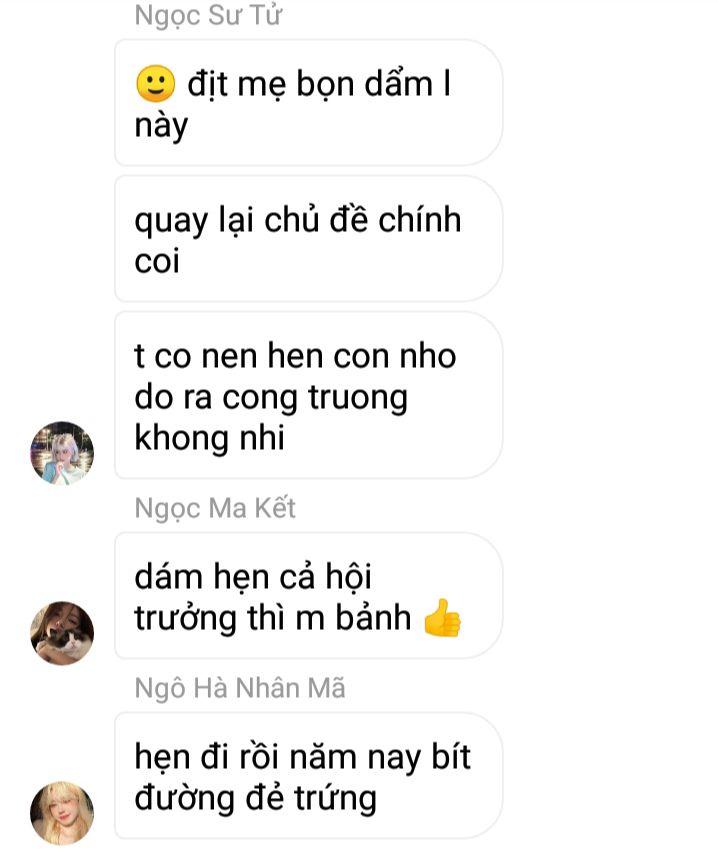The width and height of the screenshot is (719, 852).
Task: Click 'do ra cong truong' text line
Action: (271, 398)
